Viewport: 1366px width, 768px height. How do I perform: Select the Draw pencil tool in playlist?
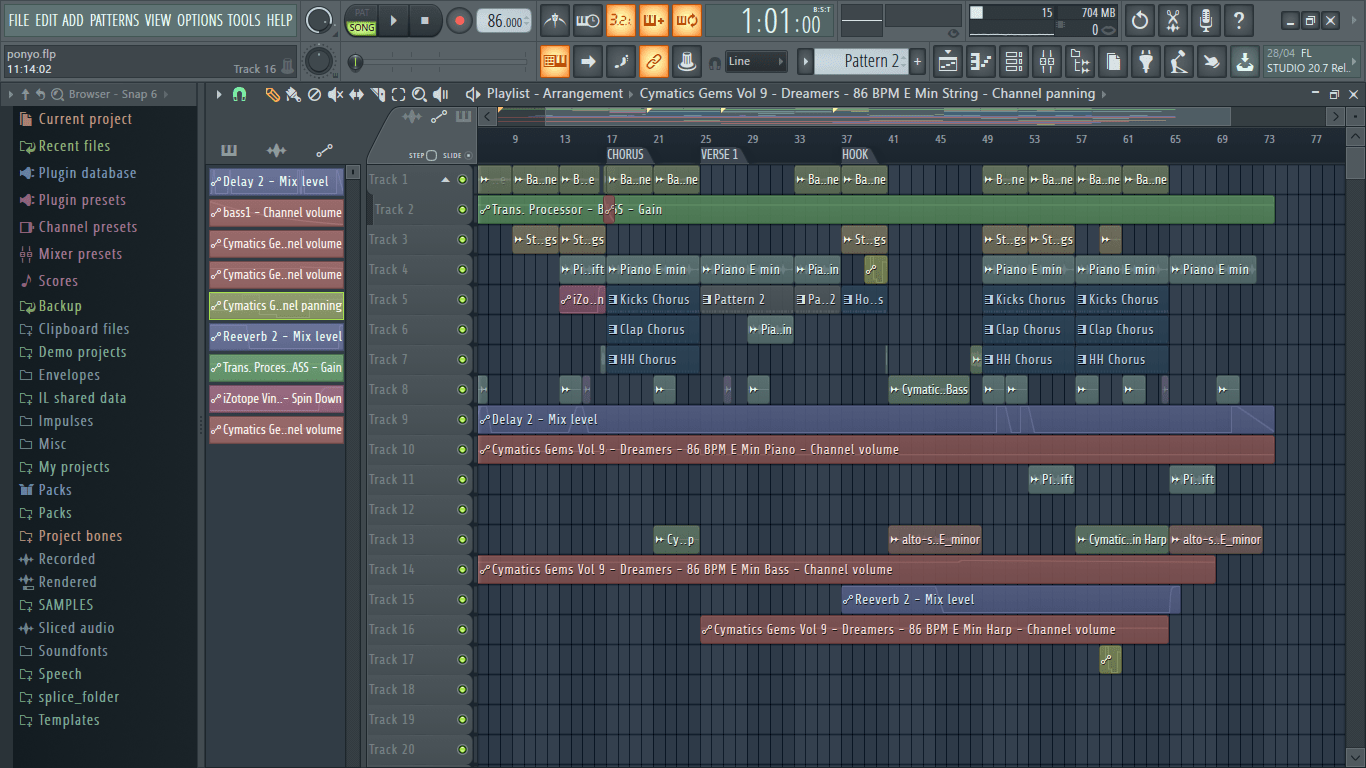click(x=272, y=94)
